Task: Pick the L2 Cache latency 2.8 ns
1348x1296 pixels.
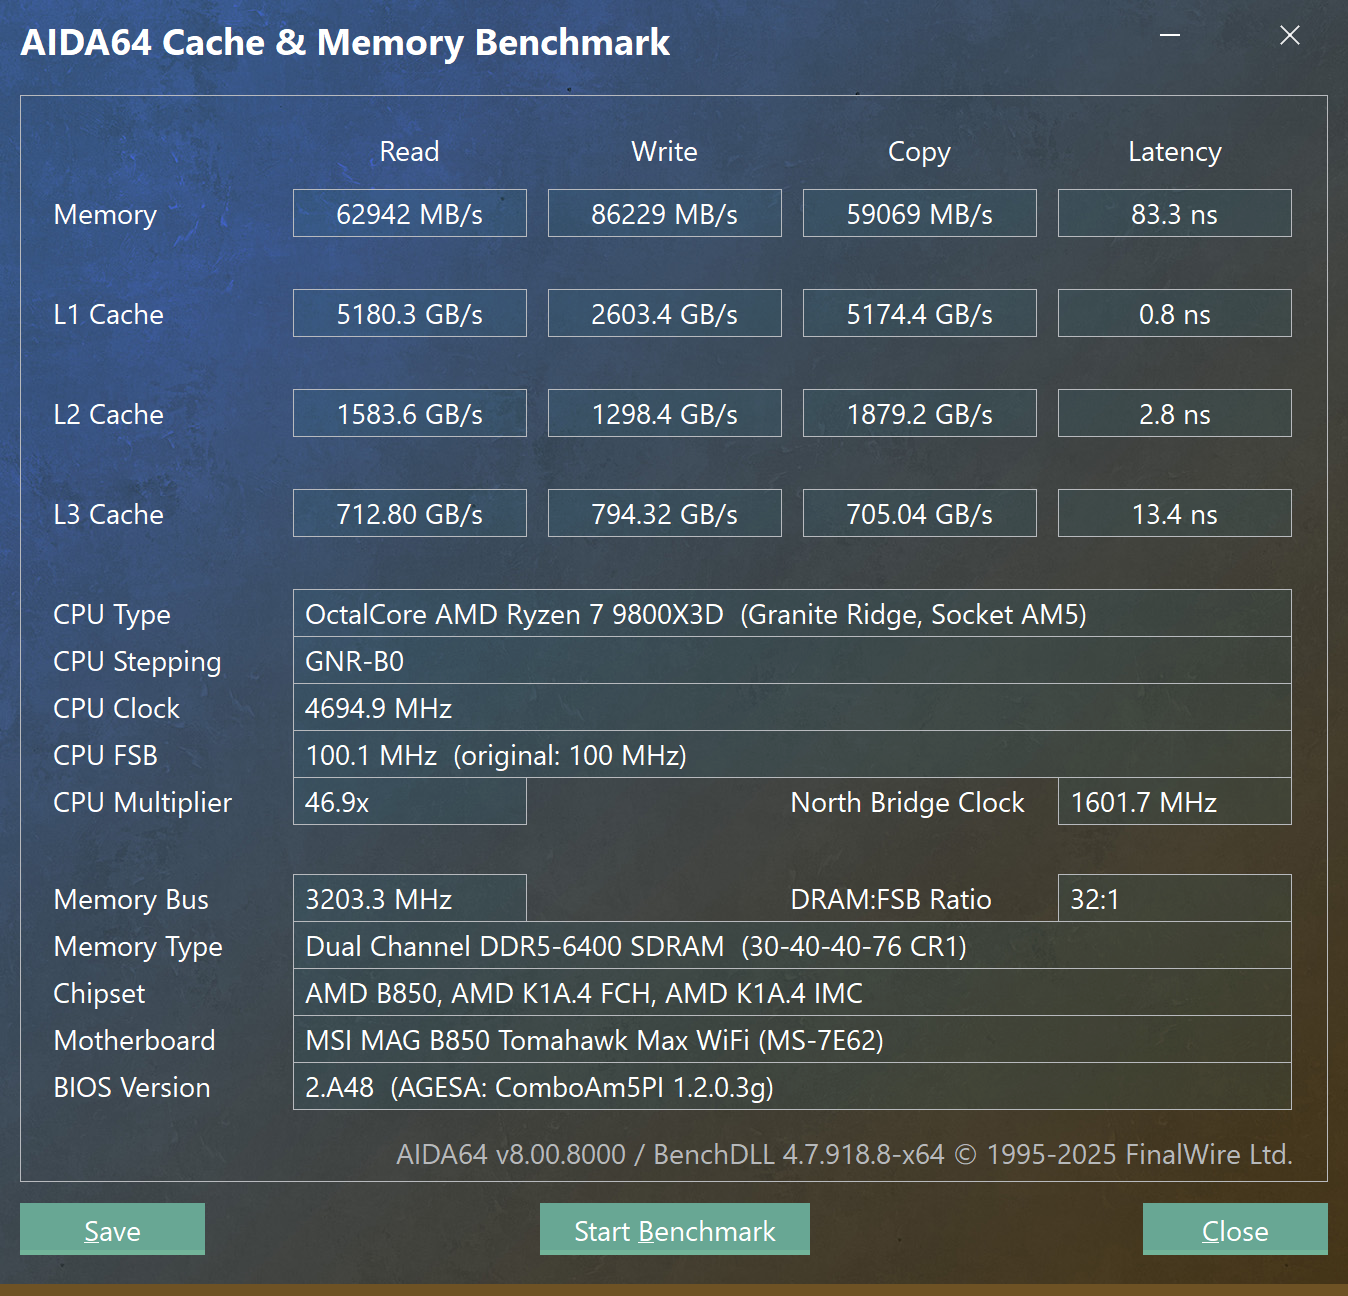Action: coord(1175,413)
